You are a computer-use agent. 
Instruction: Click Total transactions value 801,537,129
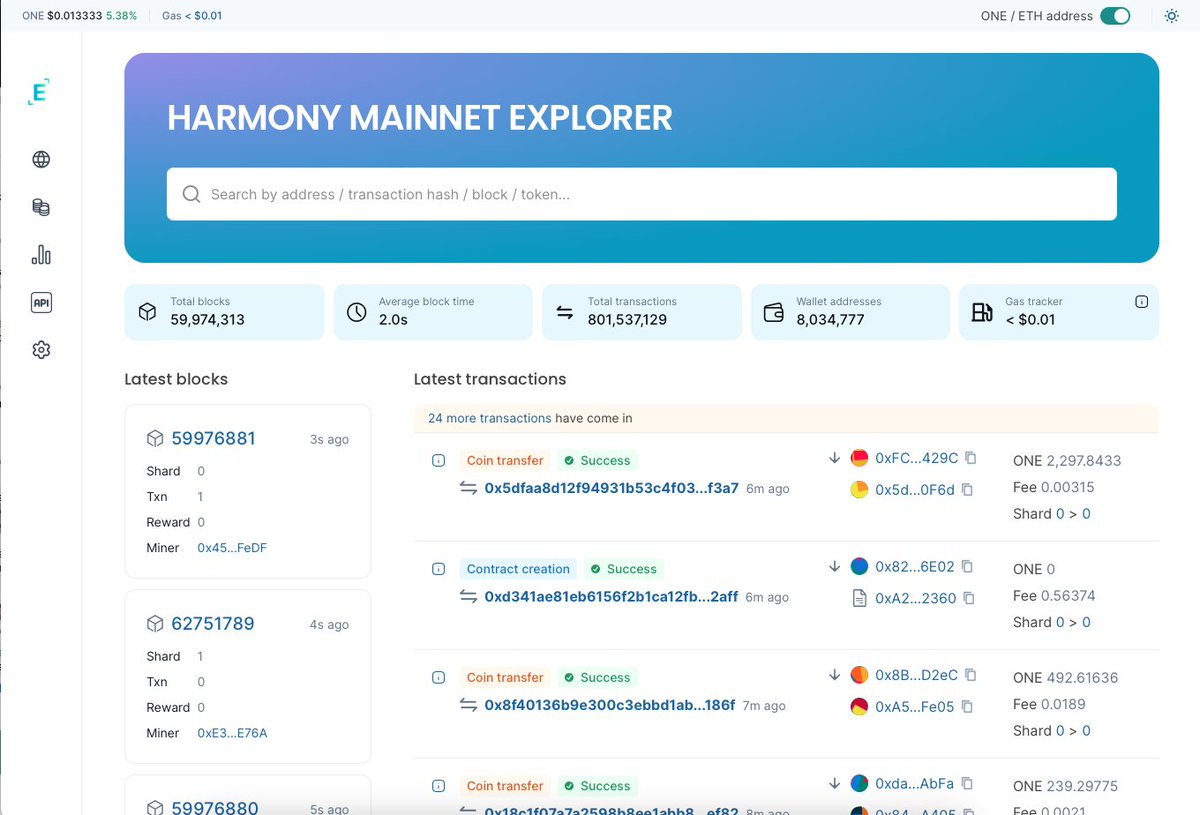tap(627, 320)
